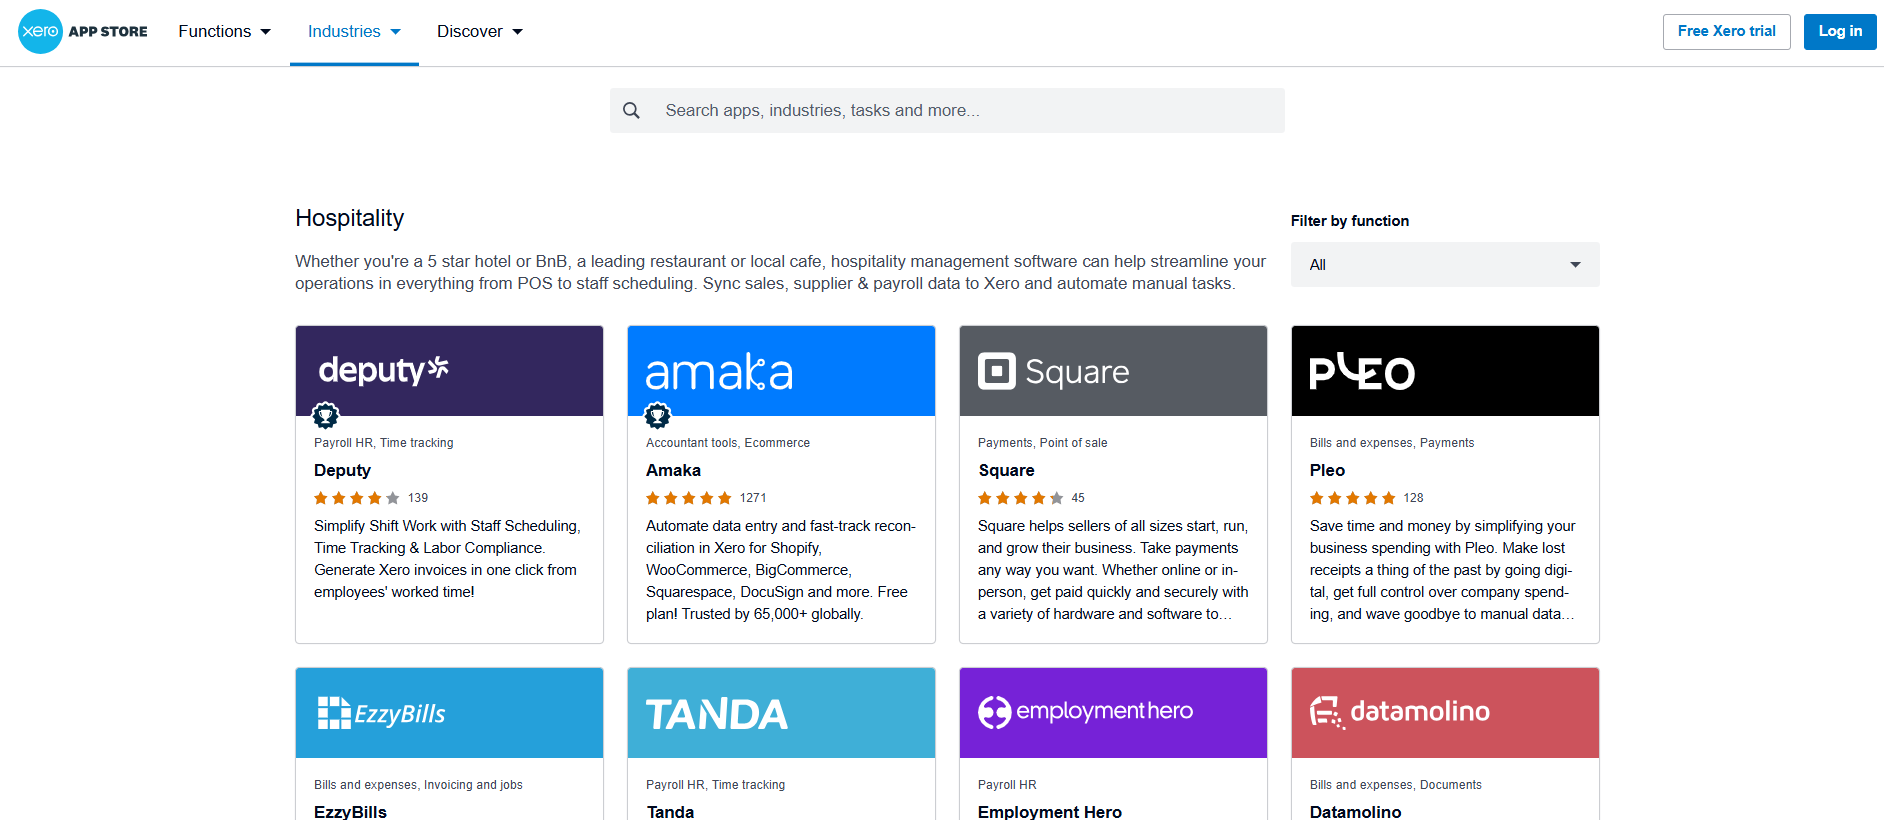Click 'Bills and expenses, Invoicing and jobs' text
Image resolution: width=1884 pixels, height=820 pixels.
[x=418, y=785]
